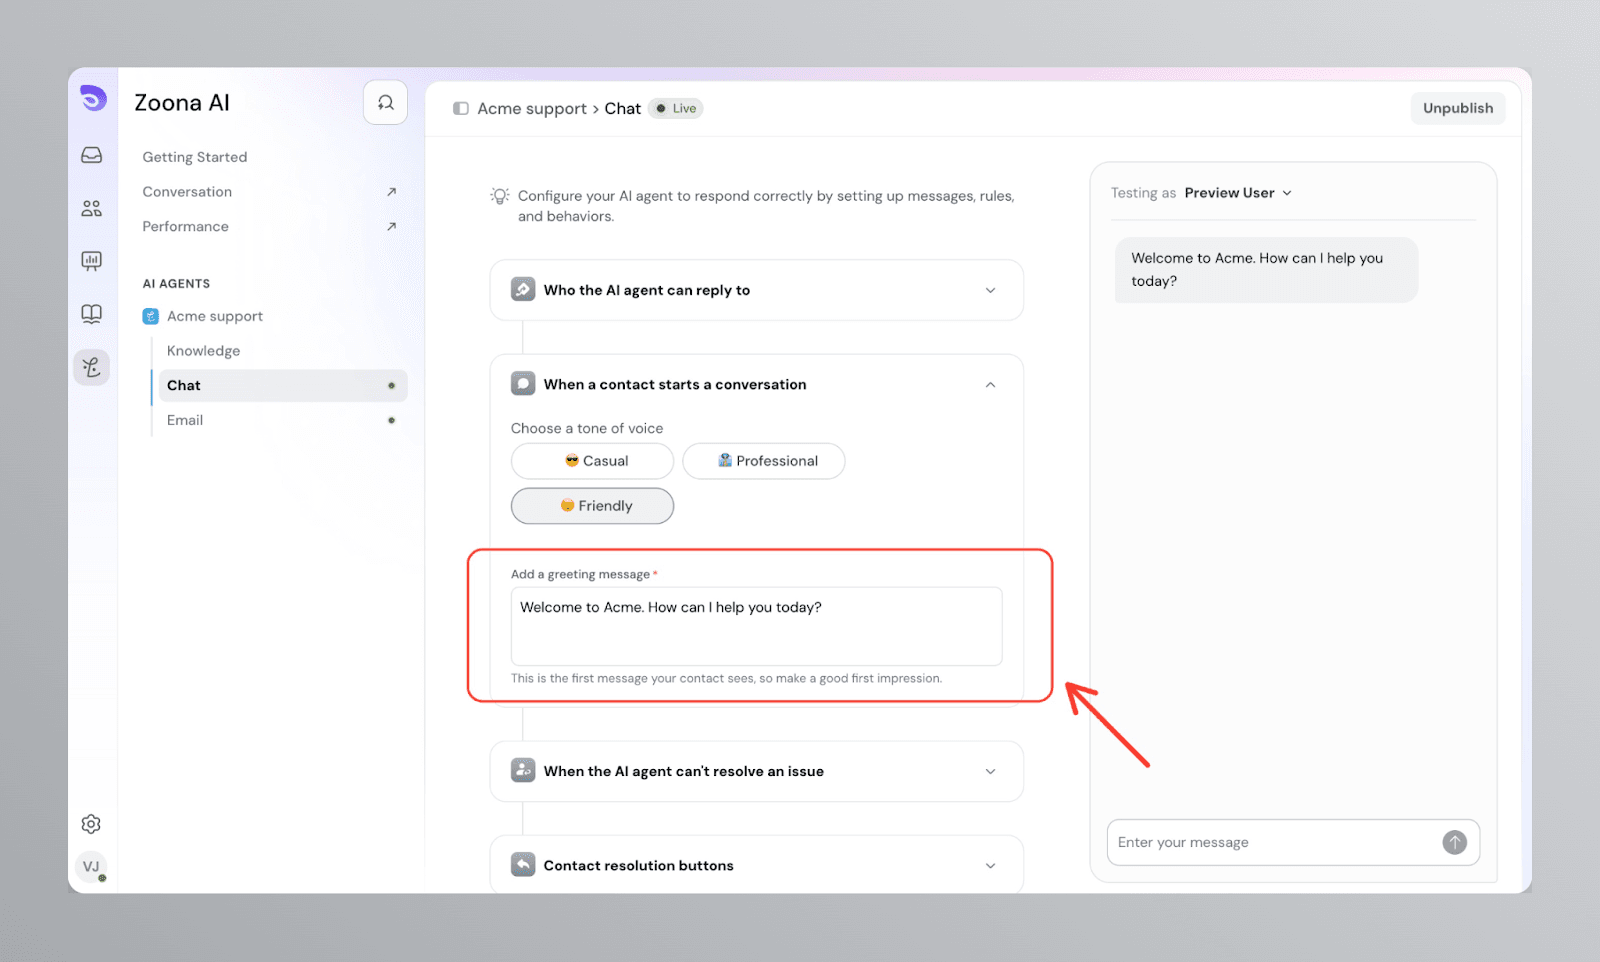Click the 'can't resolve an issue' section icon
This screenshot has height=962, width=1600.
point(523,770)
